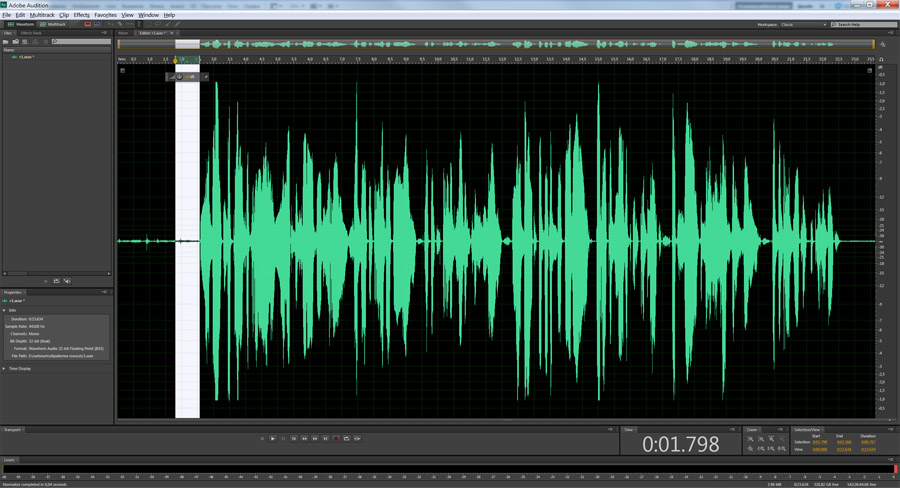This screenshot has width=900, height=488.
Task: Open the Multitrack menu
Action: pos(42,15)
